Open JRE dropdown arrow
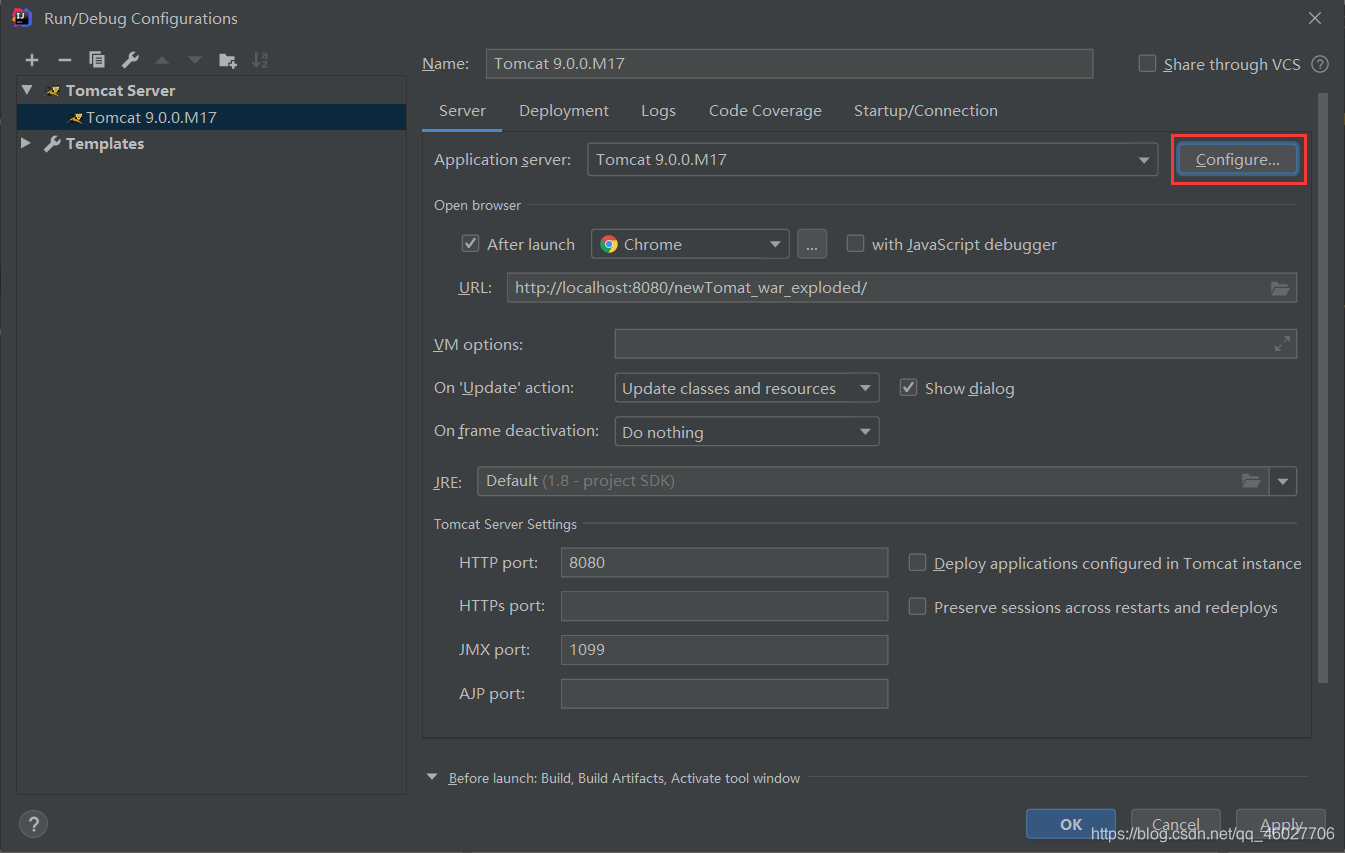 (x=1283, y=481)
